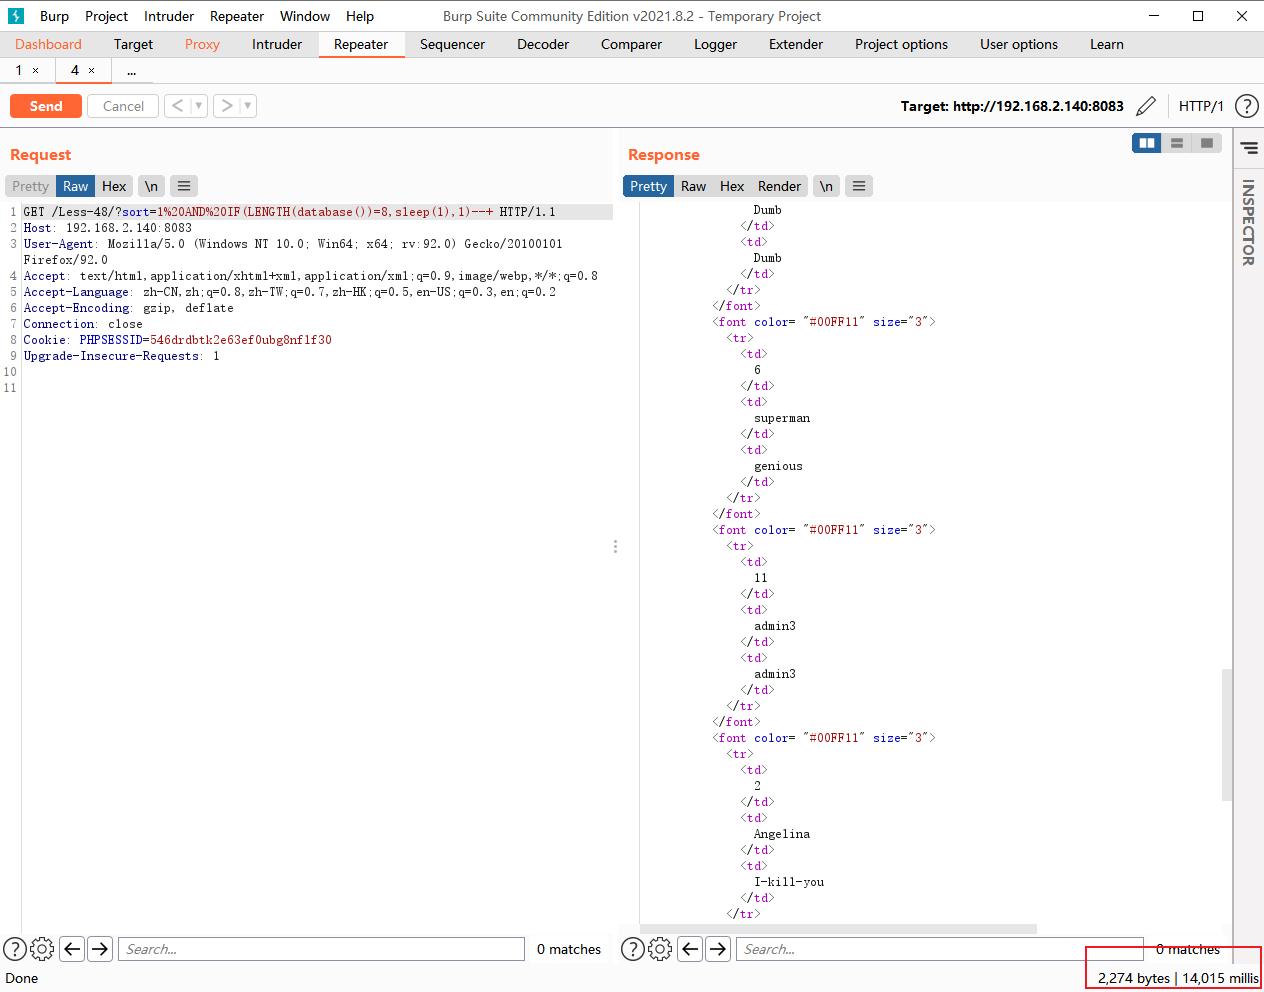The height and width of the screenshot is (992, 1264).
Task: Open the Learn tab
Action: click(1107, 44)
